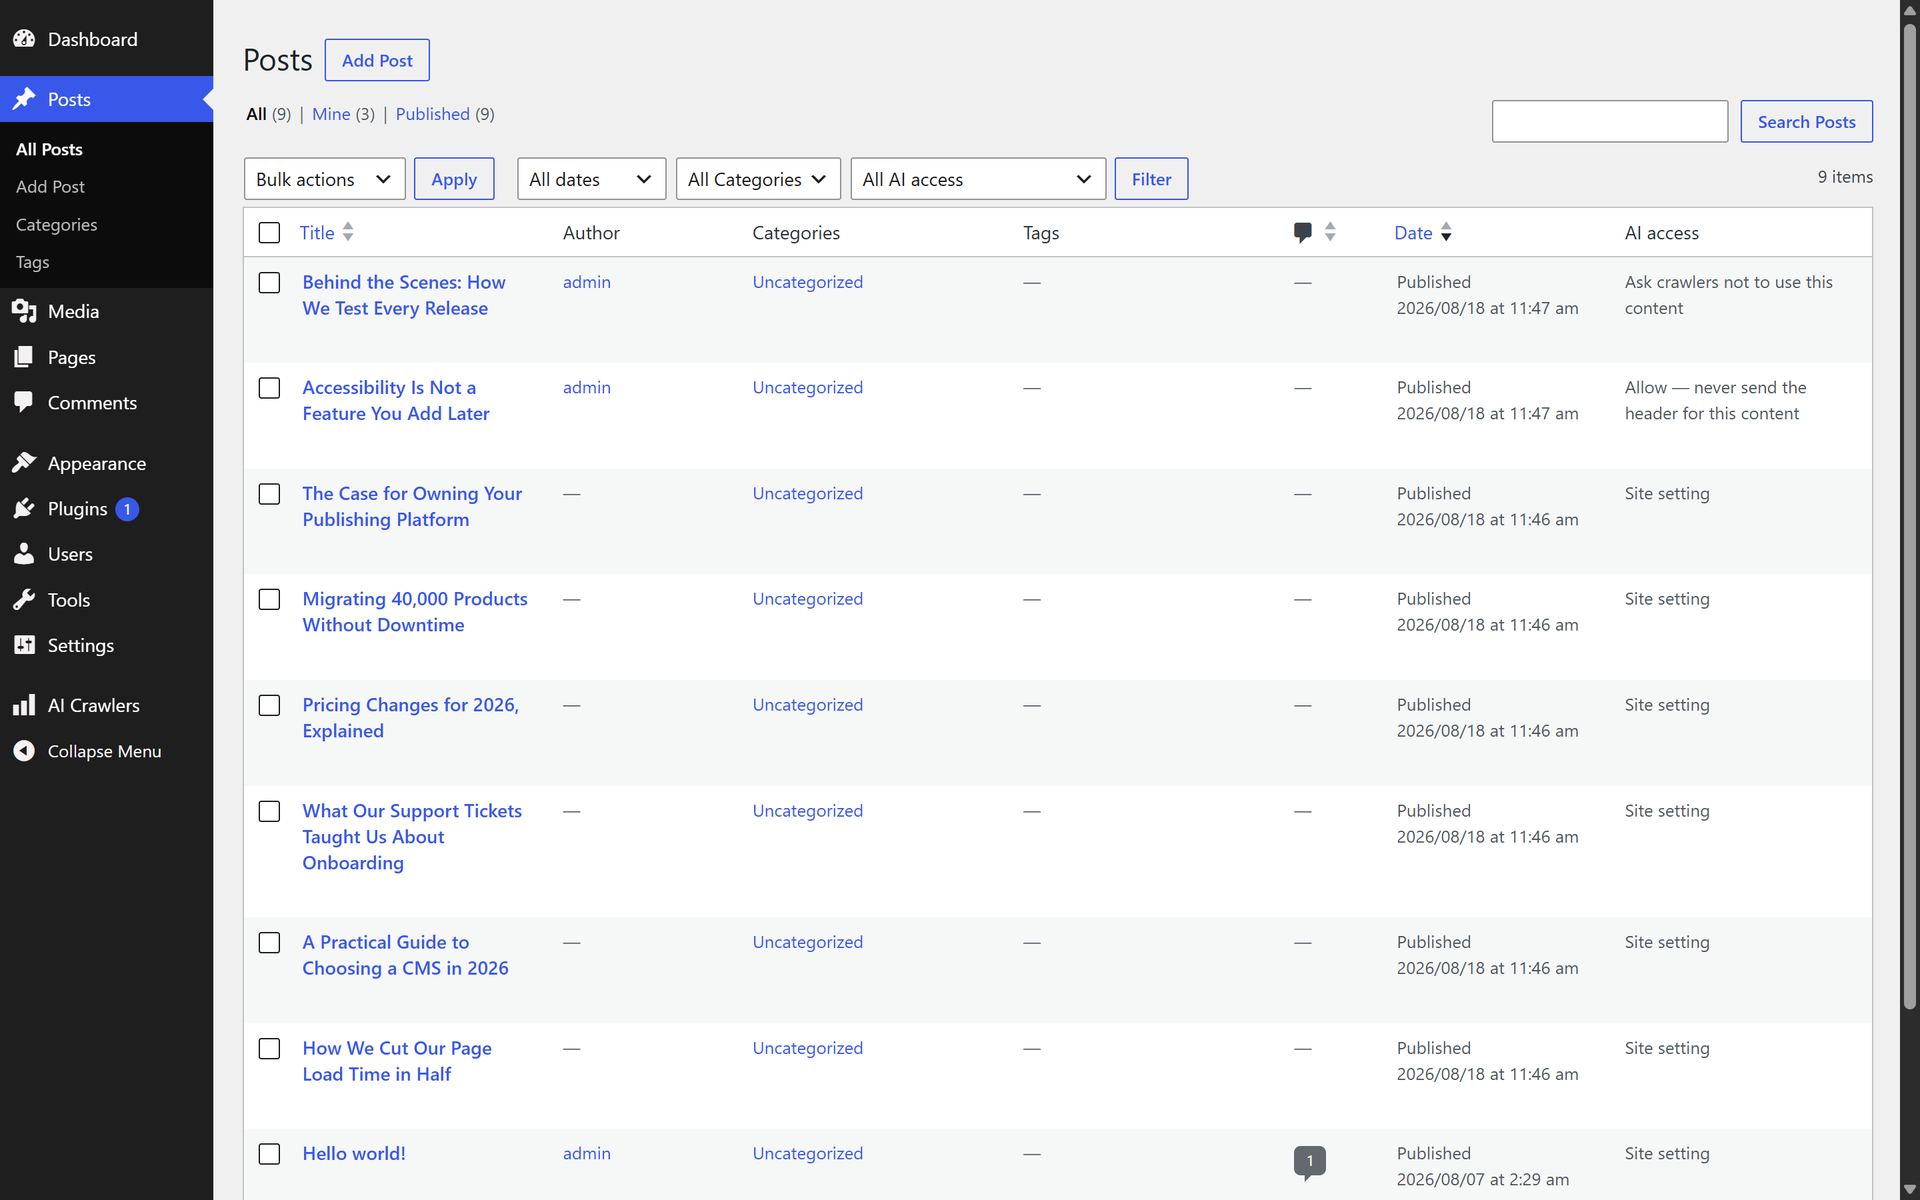Click the Date column sort arrows

[1446, 232]
